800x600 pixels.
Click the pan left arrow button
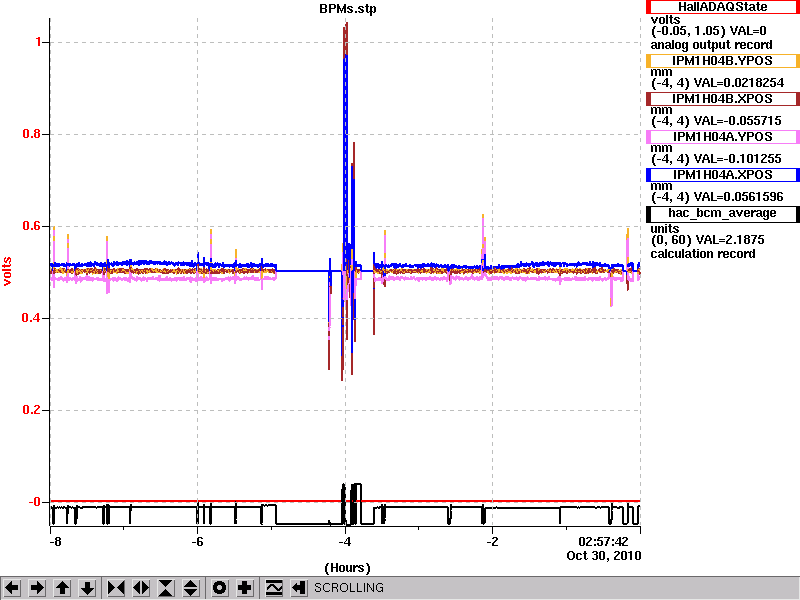(x=12, y=588)
